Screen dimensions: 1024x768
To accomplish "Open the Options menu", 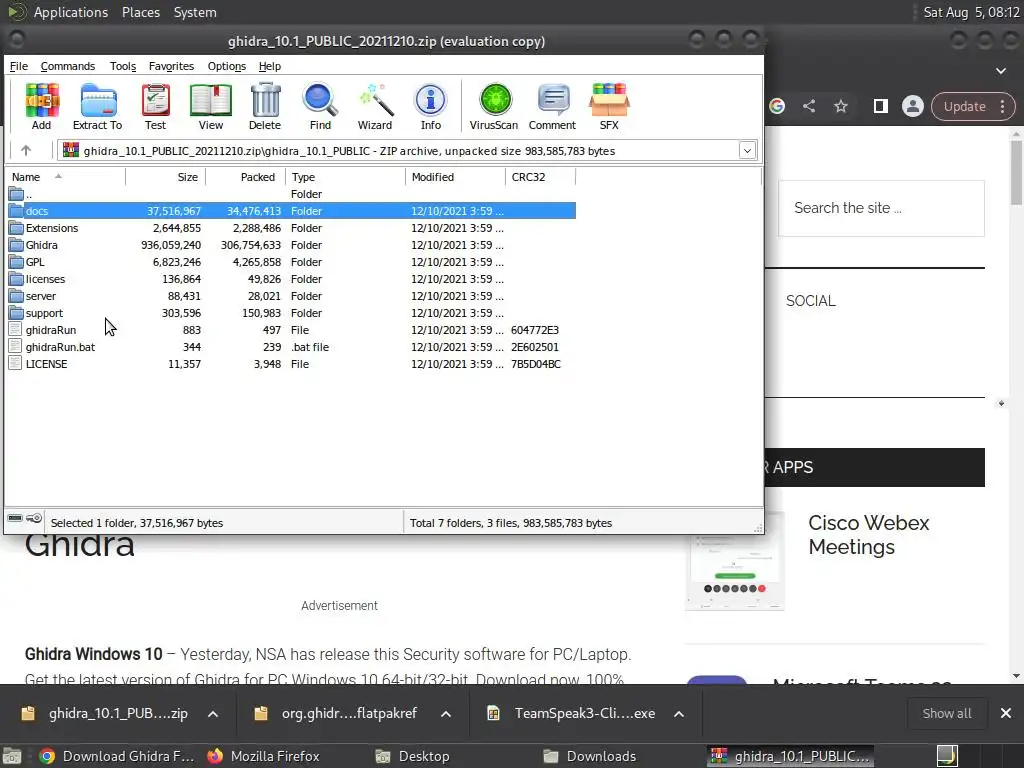I will tap(227, 66).
